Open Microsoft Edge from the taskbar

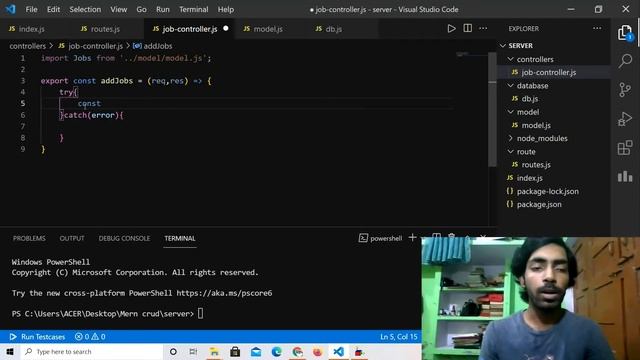point(276,351)
